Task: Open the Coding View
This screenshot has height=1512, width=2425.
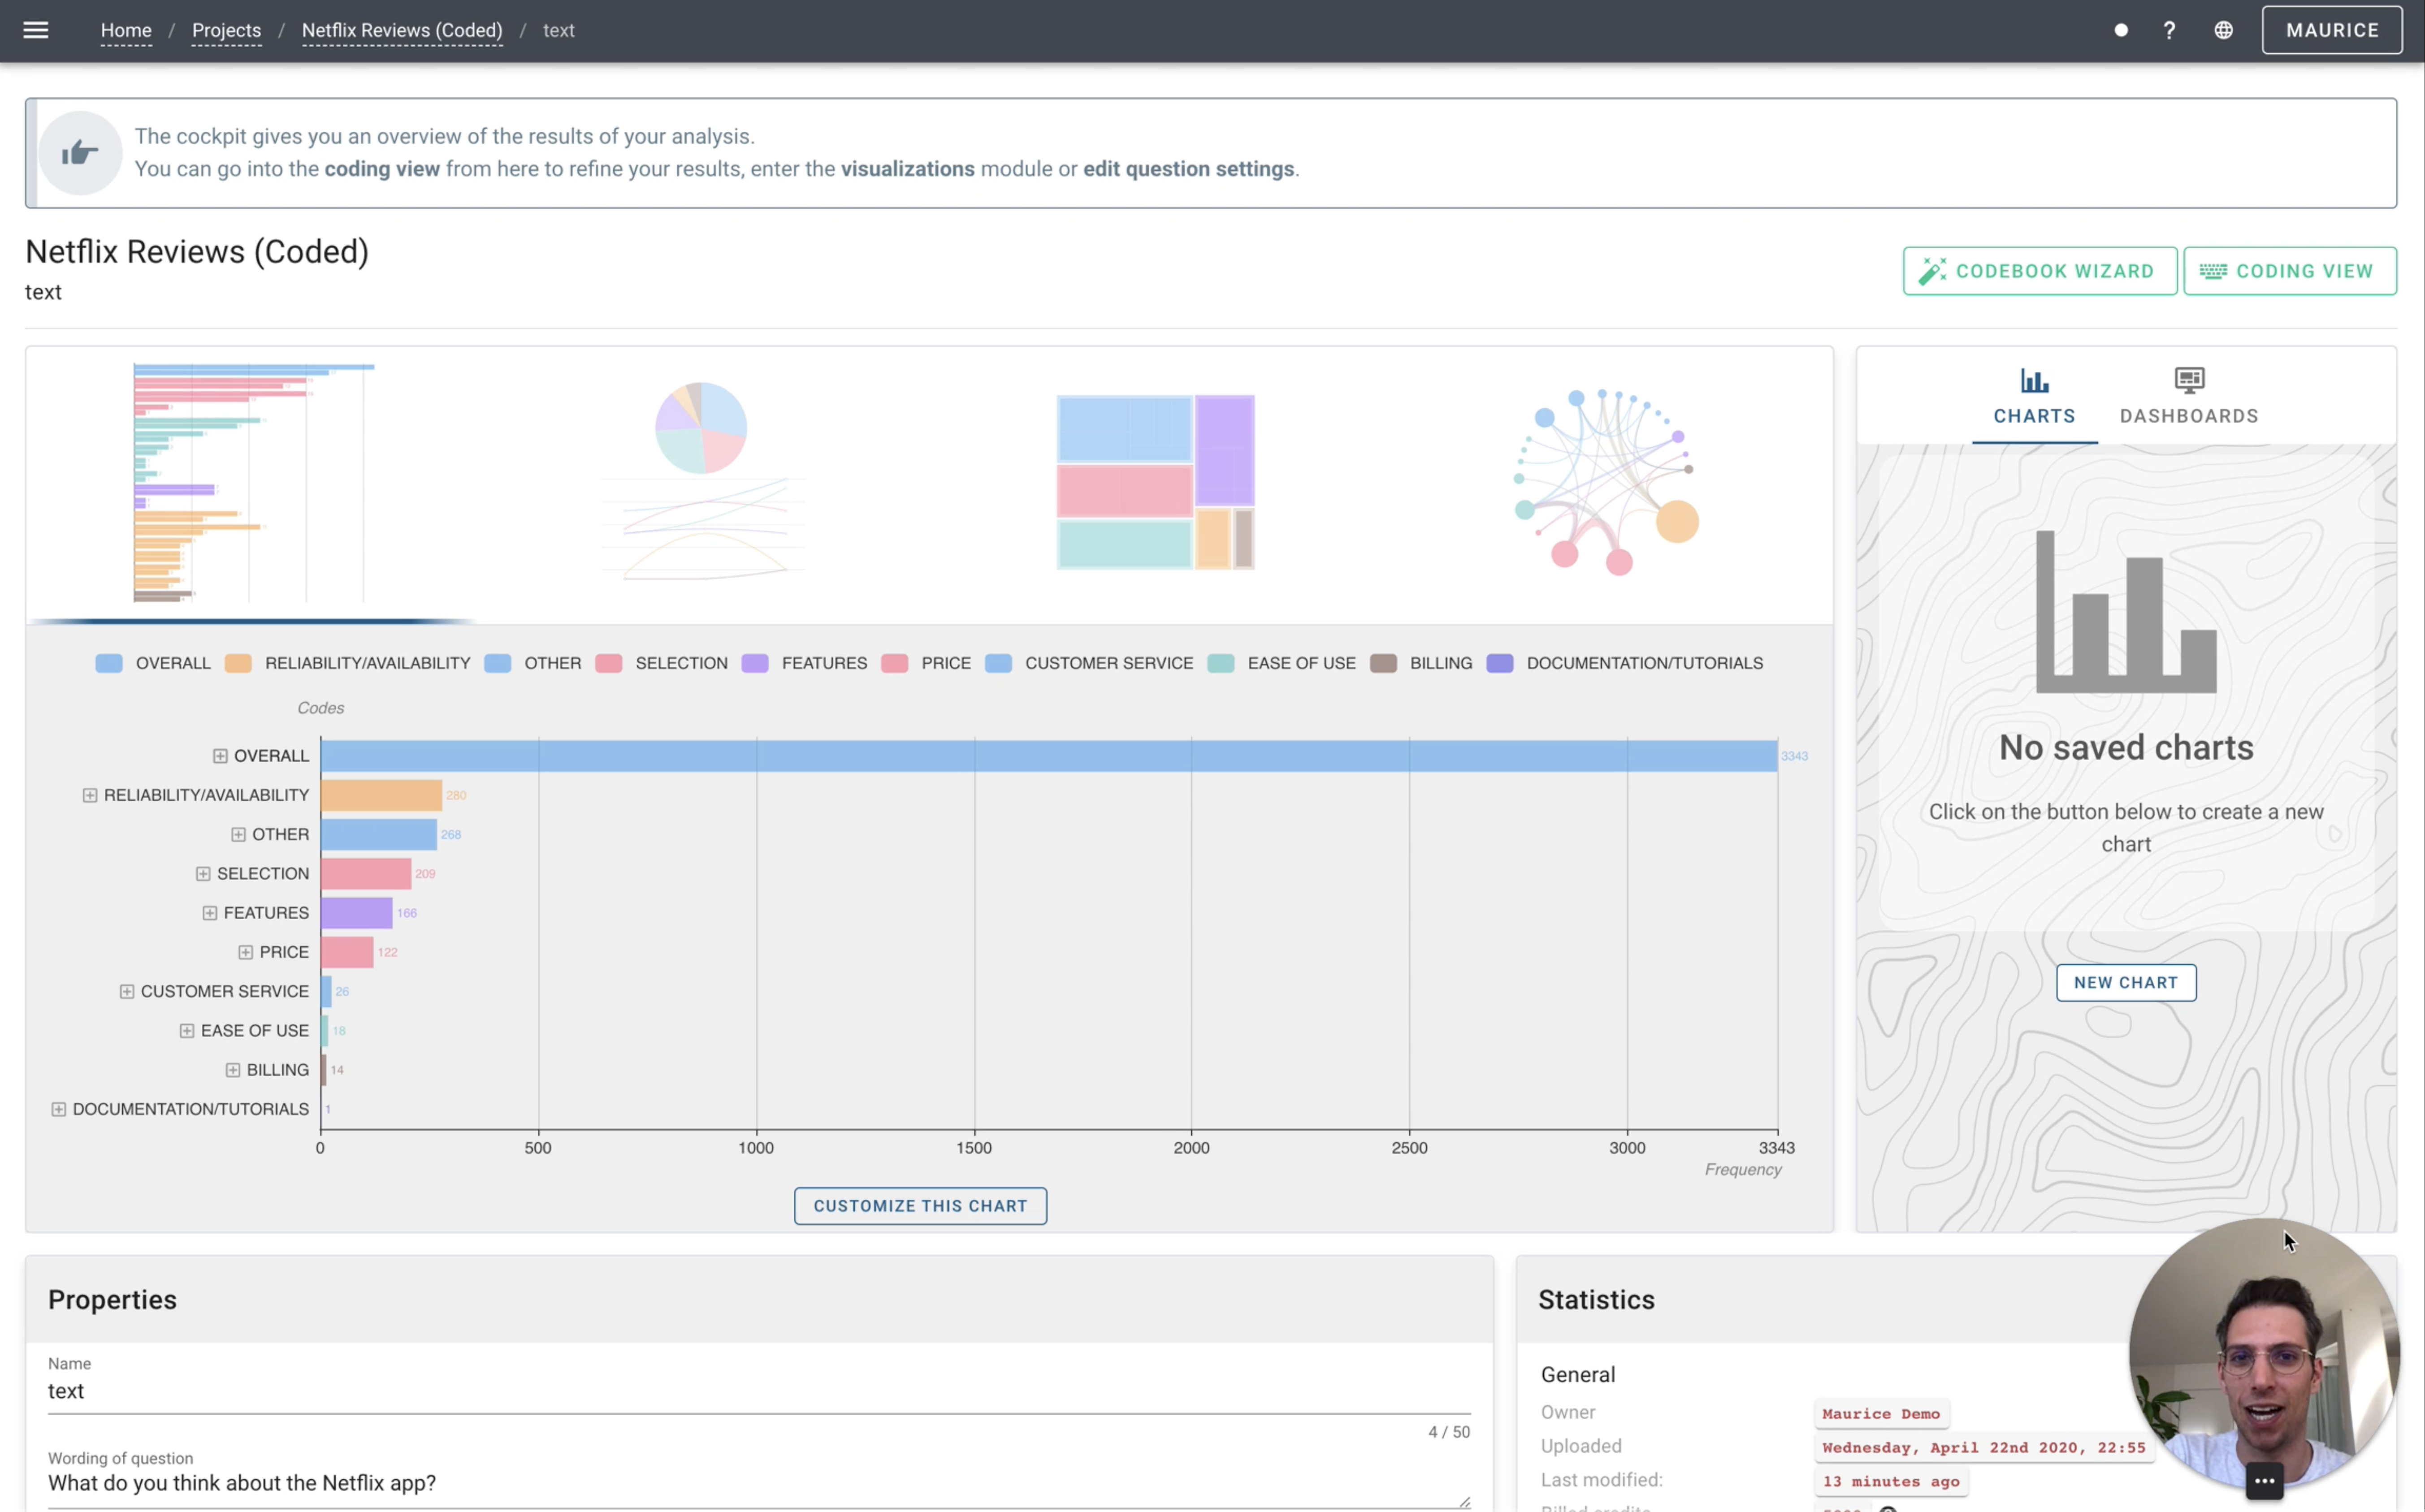Action: click(2289, 271)
